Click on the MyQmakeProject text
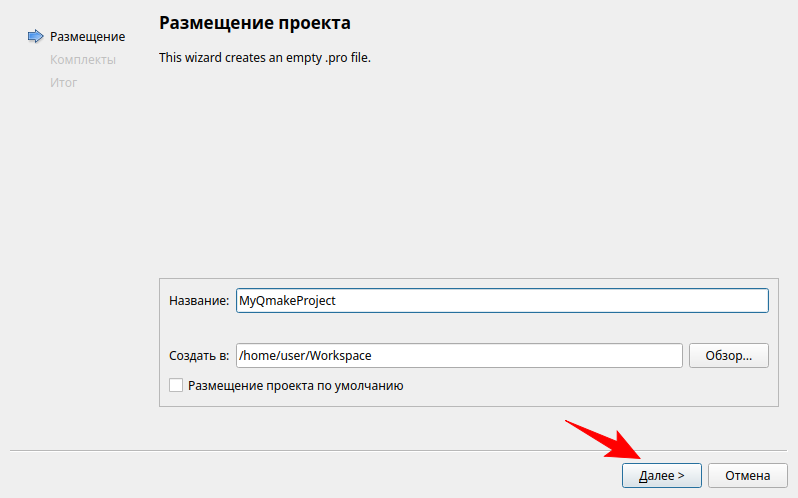The width and height of the screenshot is (798, 498). point(287,301)
